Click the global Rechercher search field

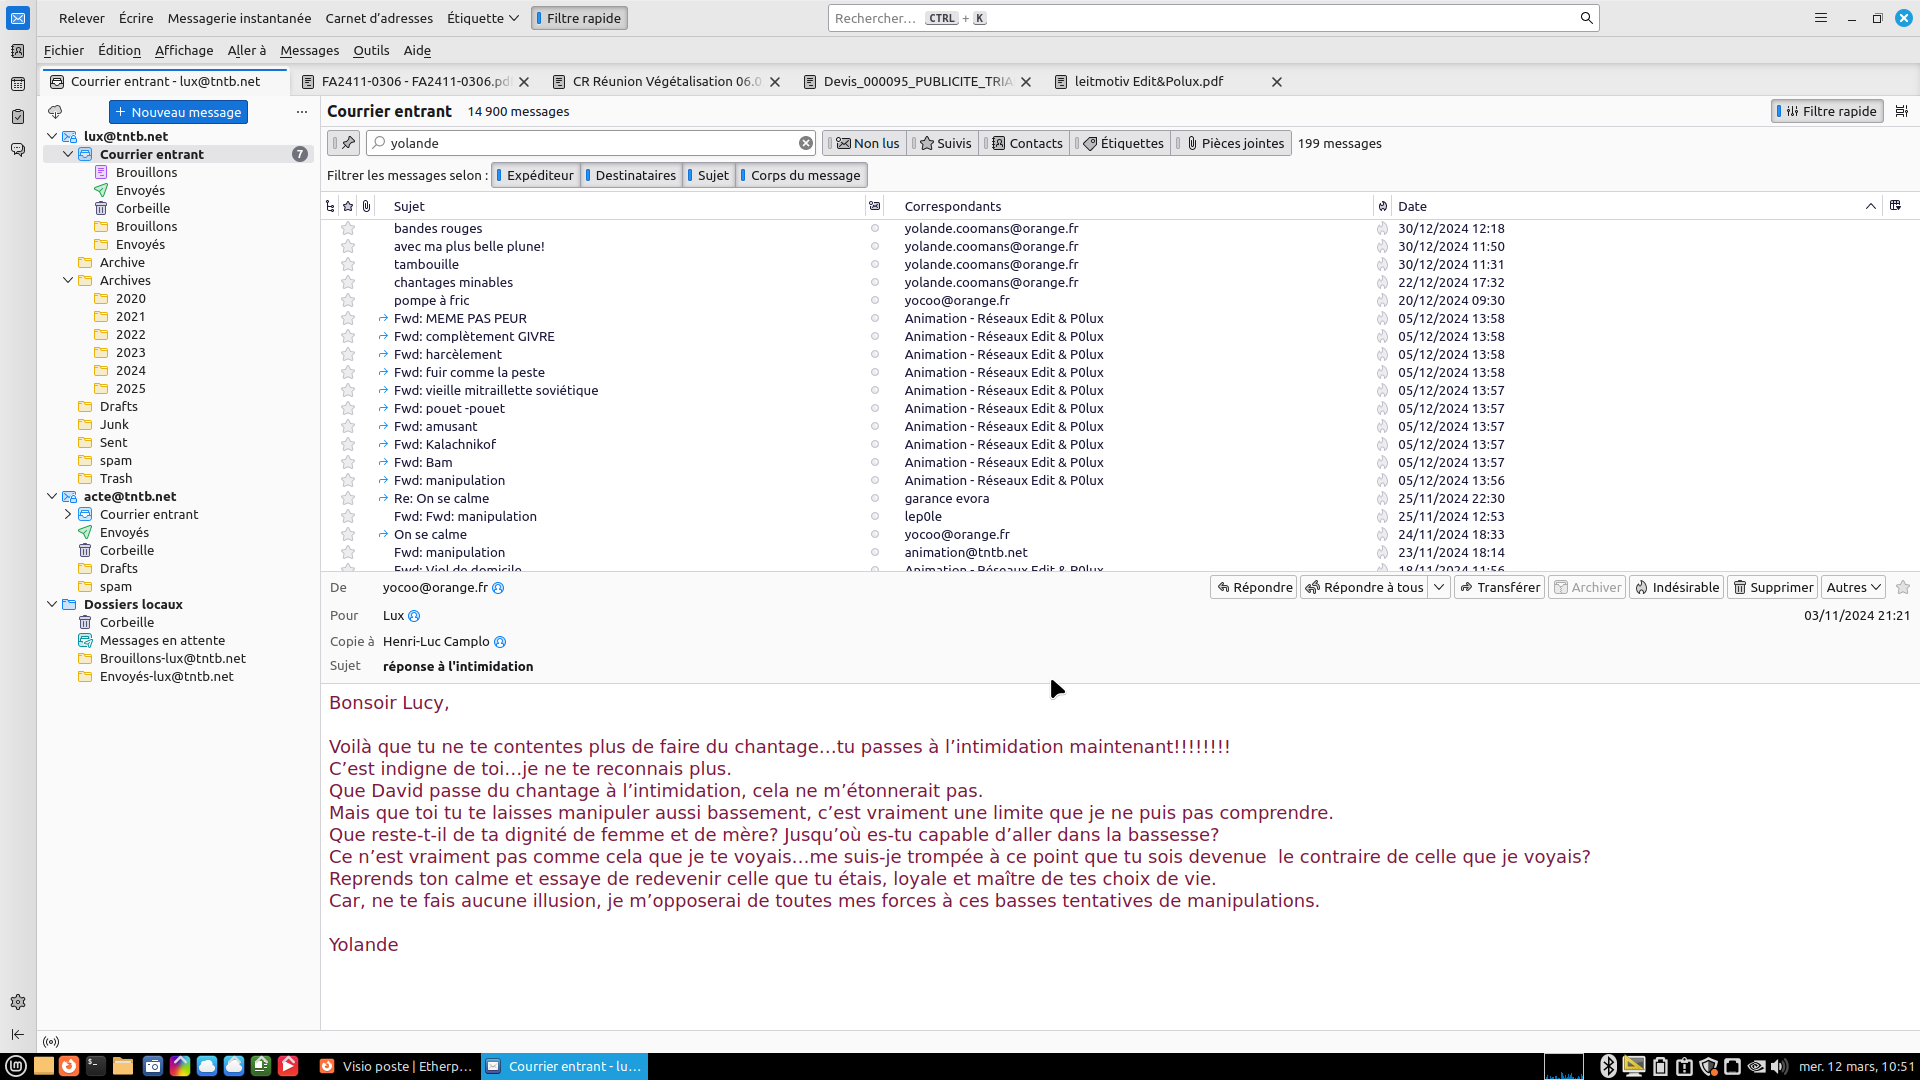tap(1200, 18)
